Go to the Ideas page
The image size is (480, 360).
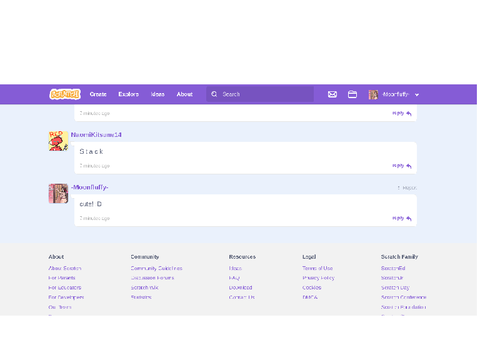pyautogui.click(x=158, y=94)
